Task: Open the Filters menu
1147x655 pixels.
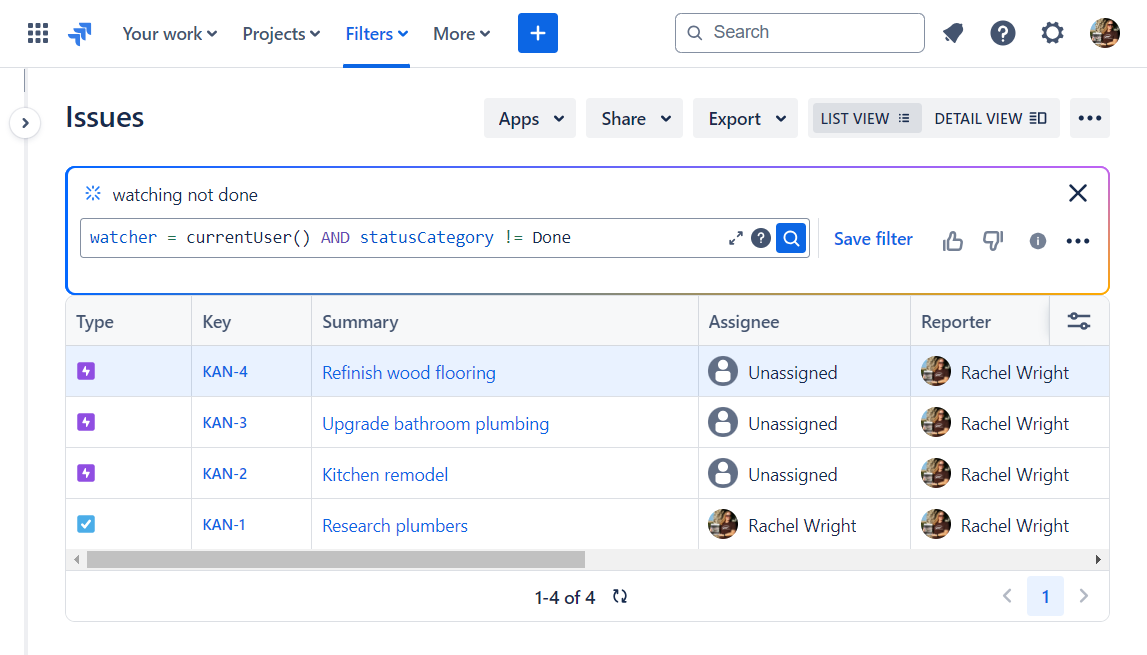Action: click(376, 33)
